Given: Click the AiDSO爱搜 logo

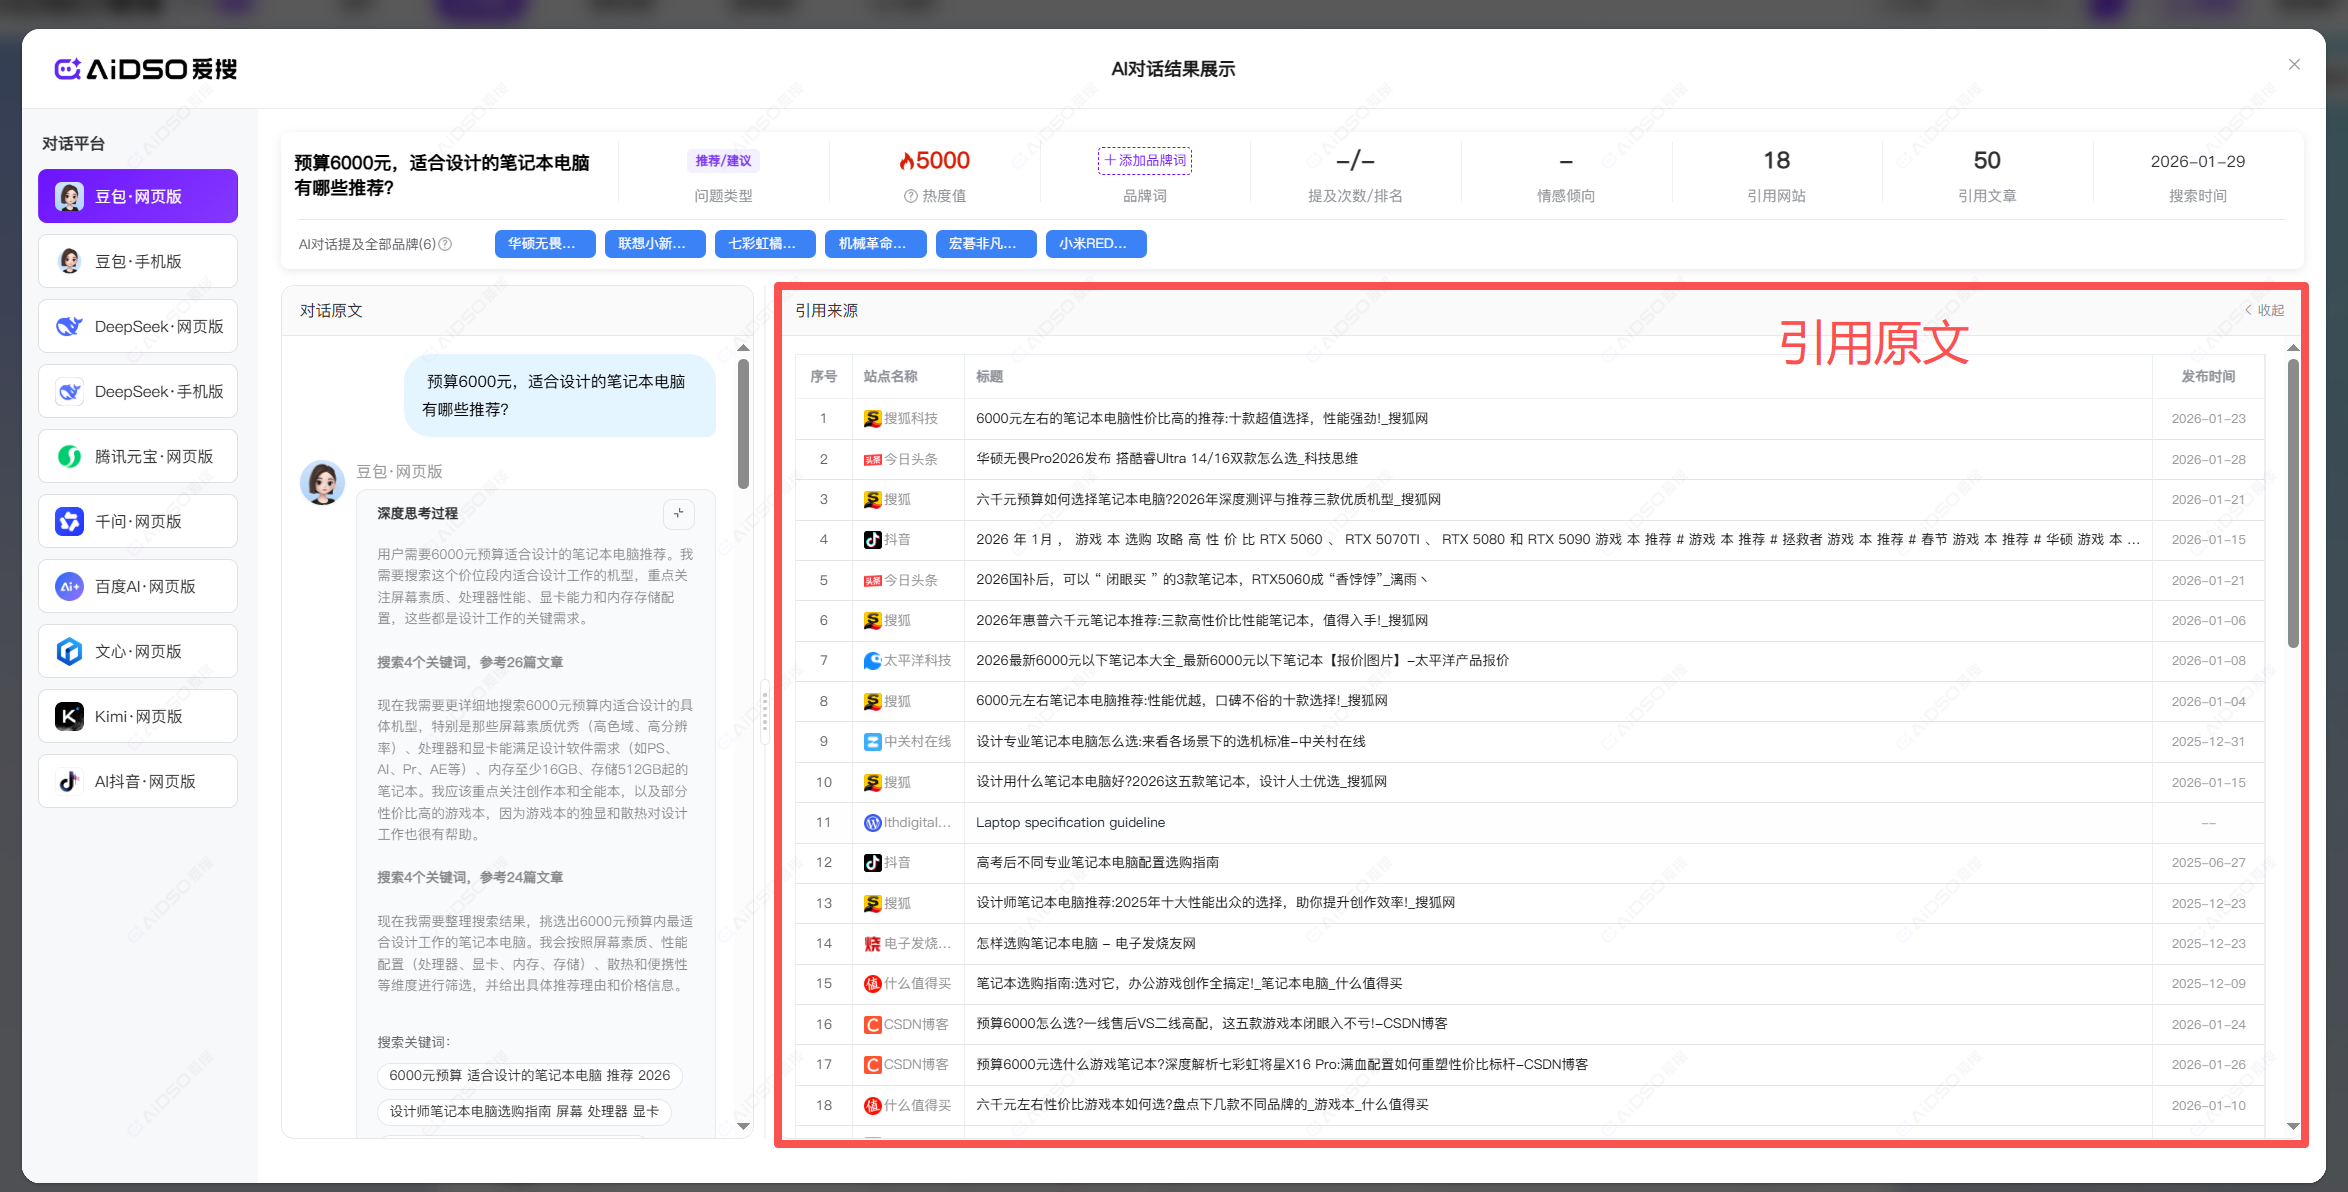Looking at the screenshot, I should click(146, 69).
